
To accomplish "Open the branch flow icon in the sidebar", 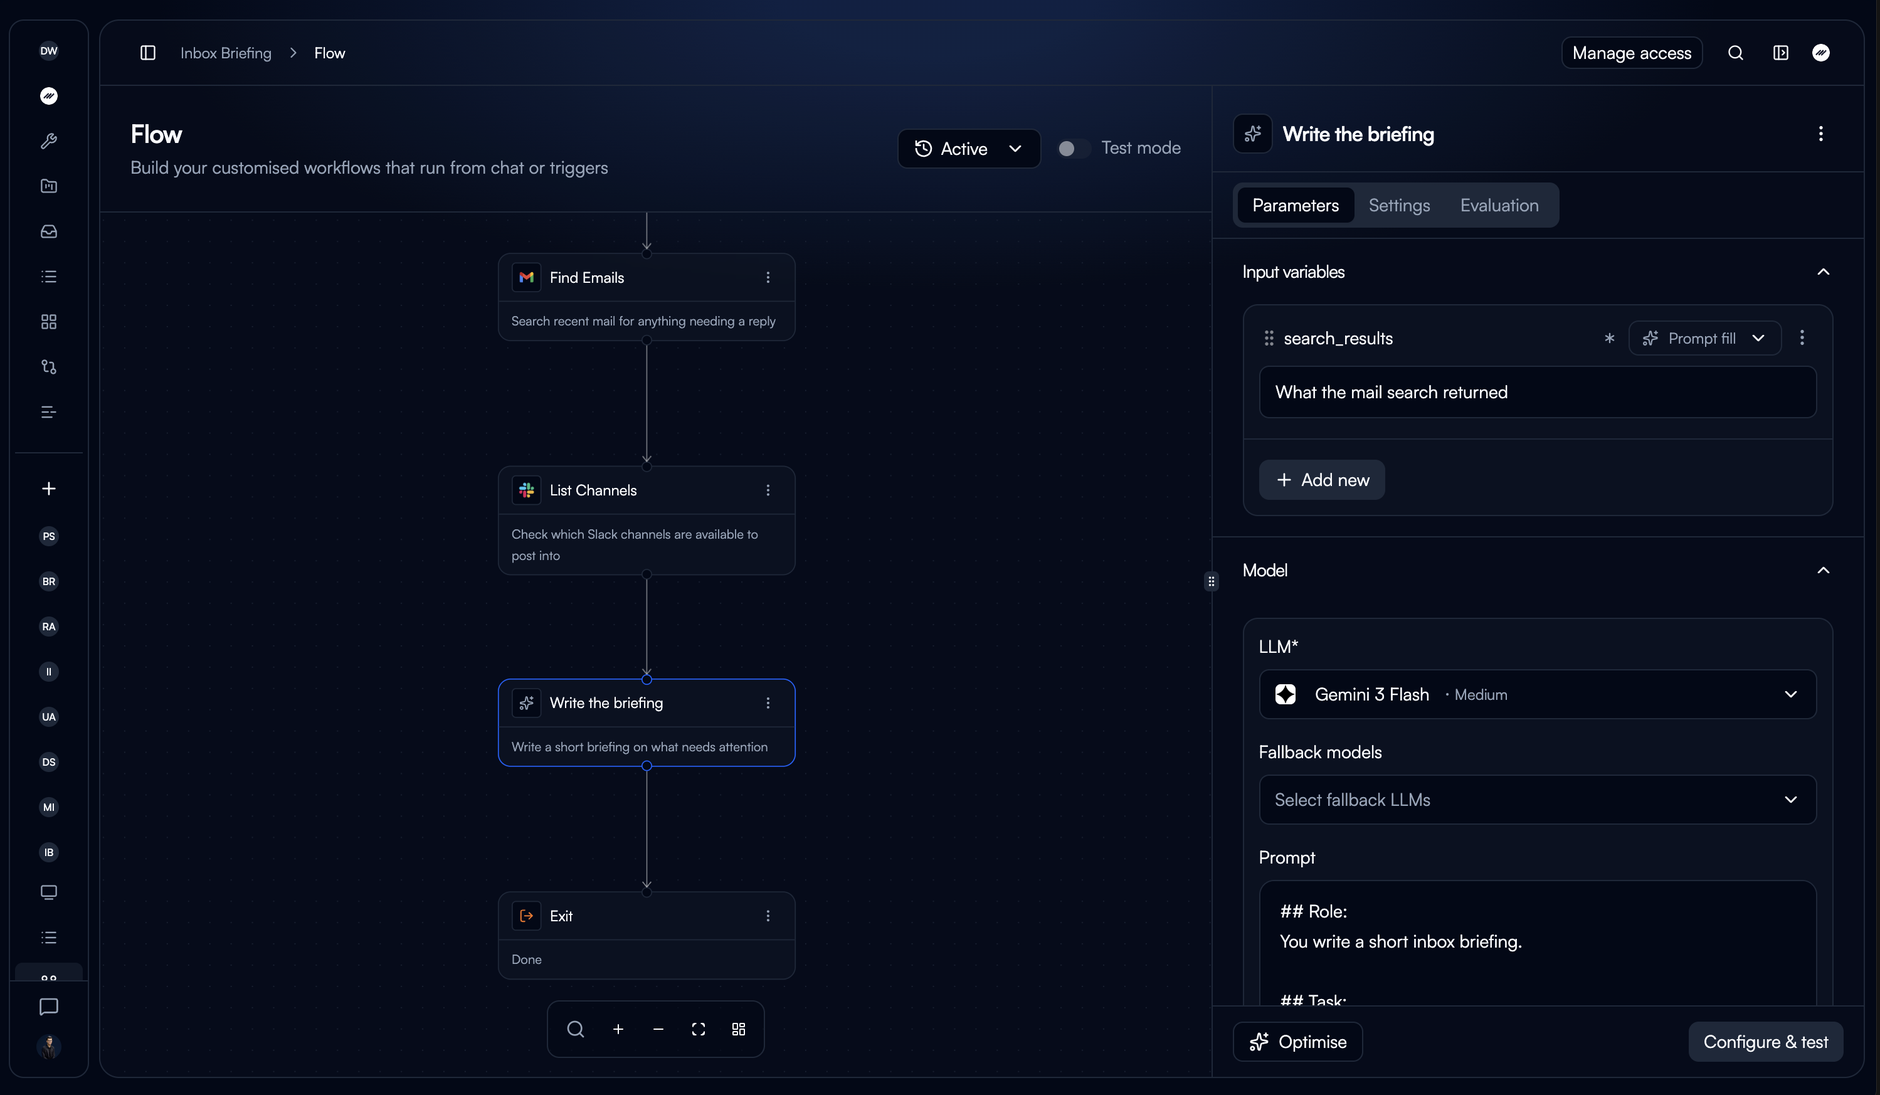I will click(49, 366).
